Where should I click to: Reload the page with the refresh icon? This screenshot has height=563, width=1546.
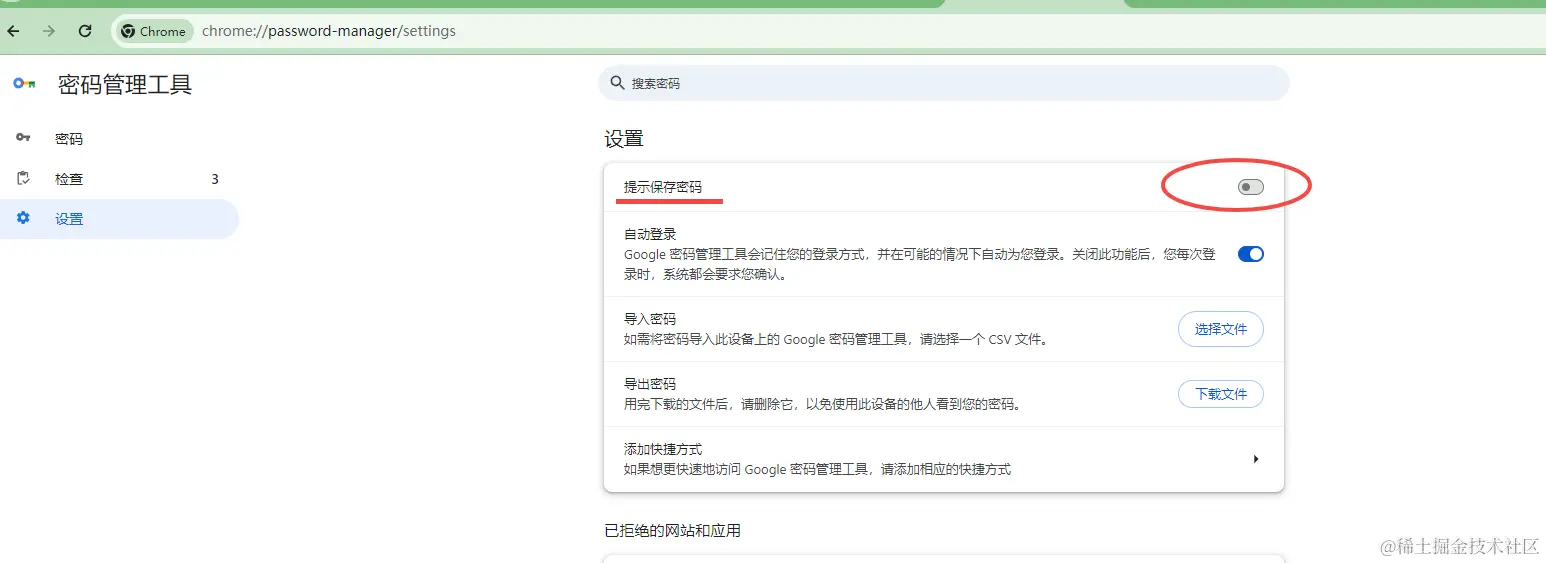pyautogui.click(x=85, y=31)
